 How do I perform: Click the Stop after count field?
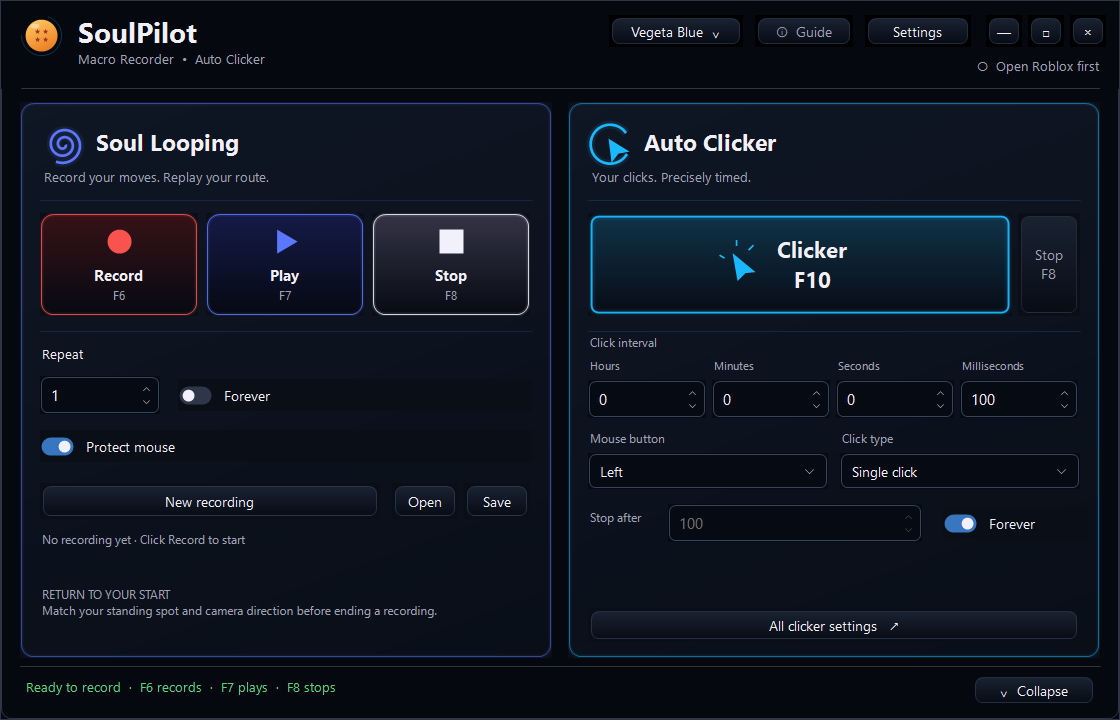point(794,524)
